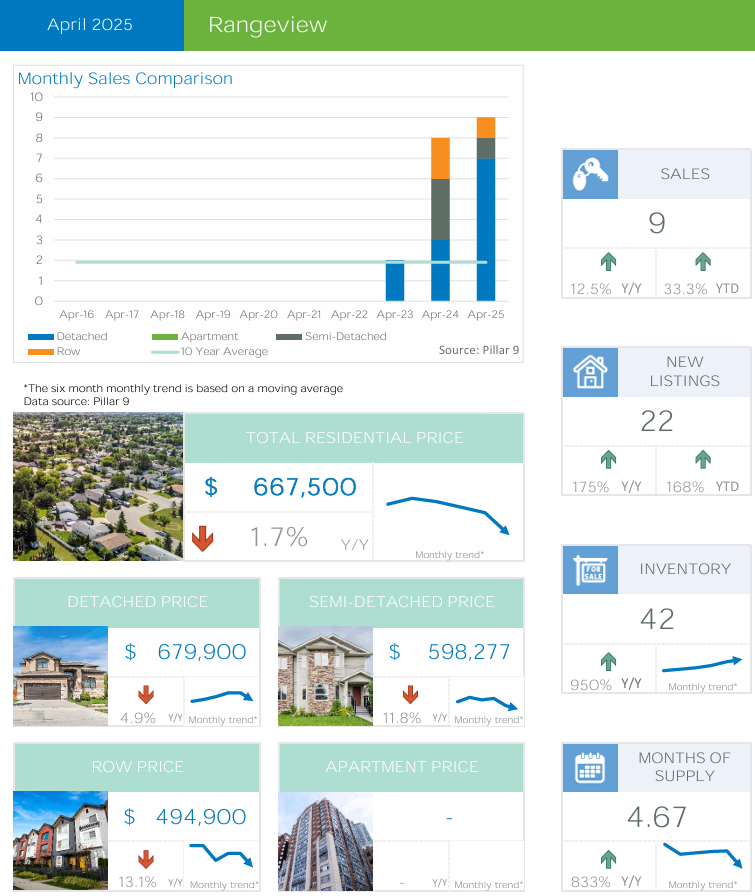
Task: Click the Source: Pillar 9 text under chart
Action: (479, 350)
